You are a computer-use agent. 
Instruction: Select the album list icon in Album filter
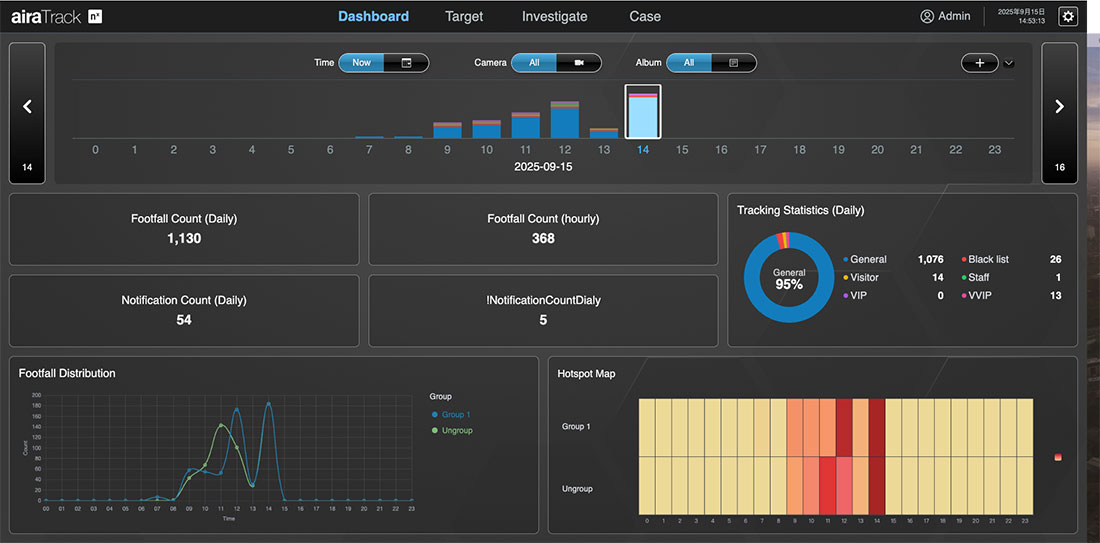click(x=733, y=63)
